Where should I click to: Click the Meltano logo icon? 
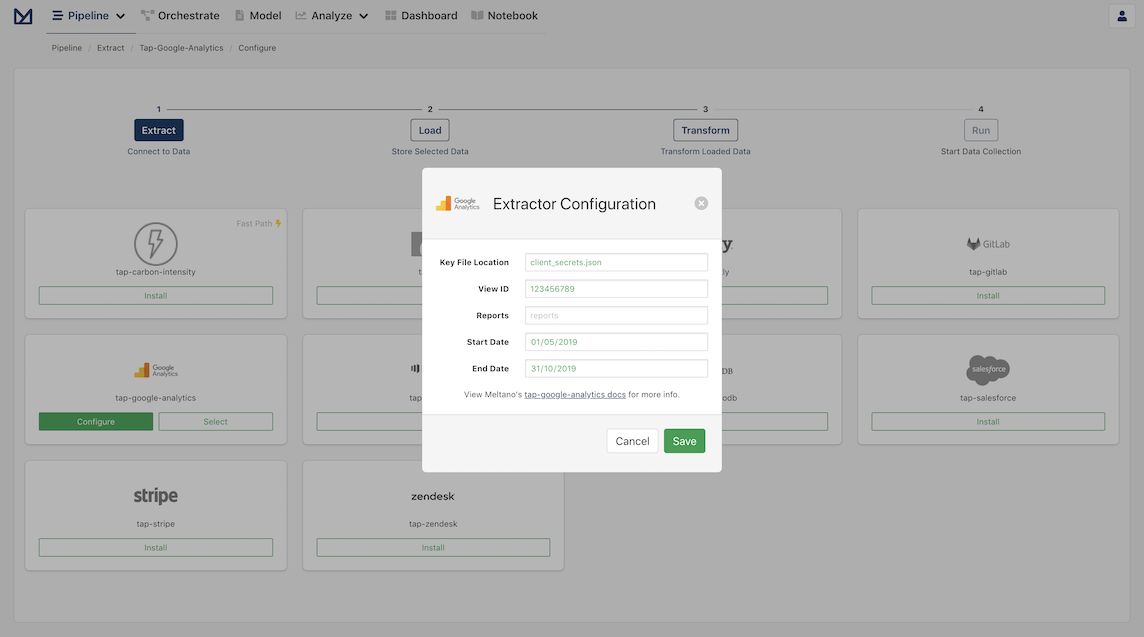pyautogui.click(x=23, y=16)
